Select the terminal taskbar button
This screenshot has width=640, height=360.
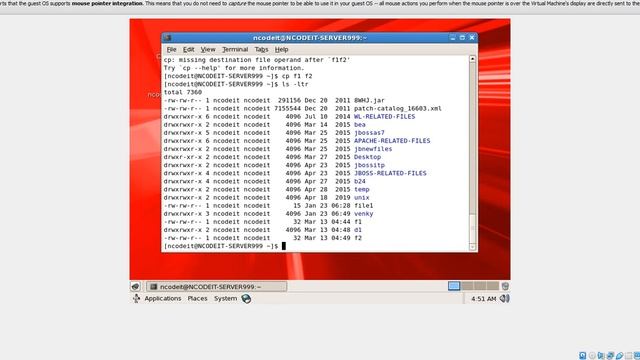[216, 287]
